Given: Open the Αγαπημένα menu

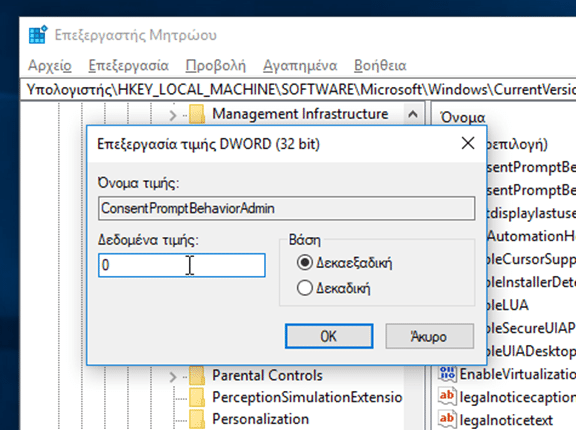Looking at the screenshot, I should (x=300, y=65).
